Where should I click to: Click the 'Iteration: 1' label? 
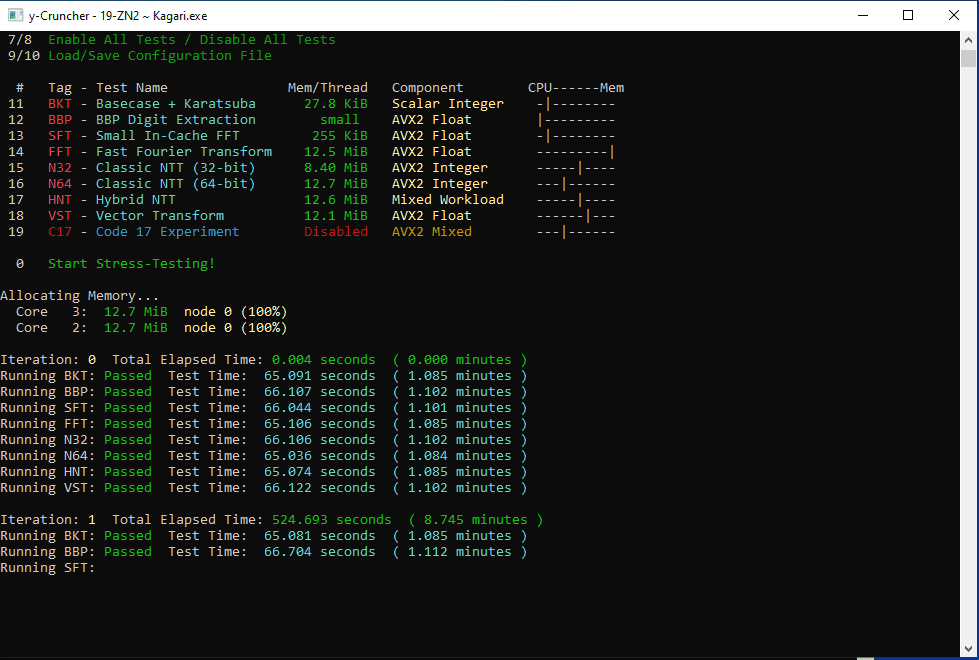coord(48,520)
